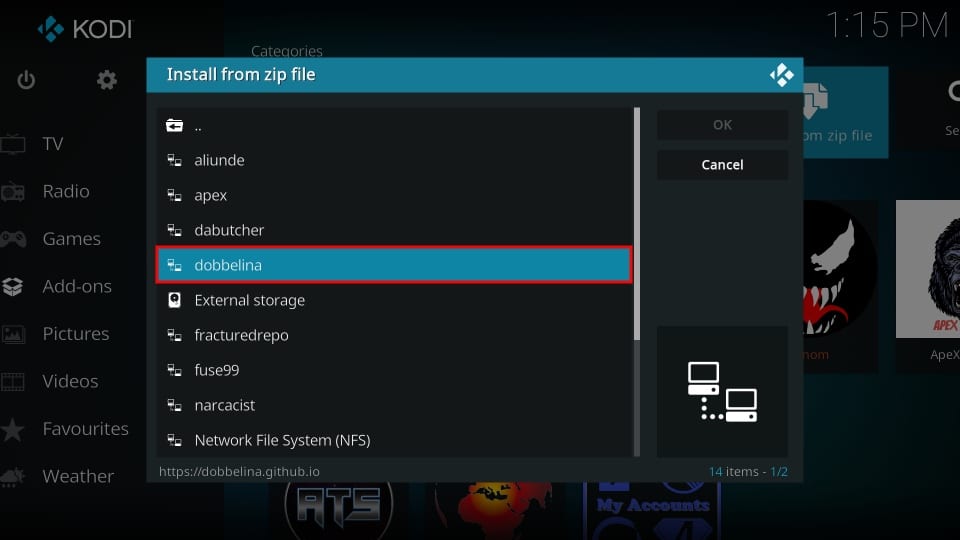Click the Kodi logo in top-left

tap(84, 29)
